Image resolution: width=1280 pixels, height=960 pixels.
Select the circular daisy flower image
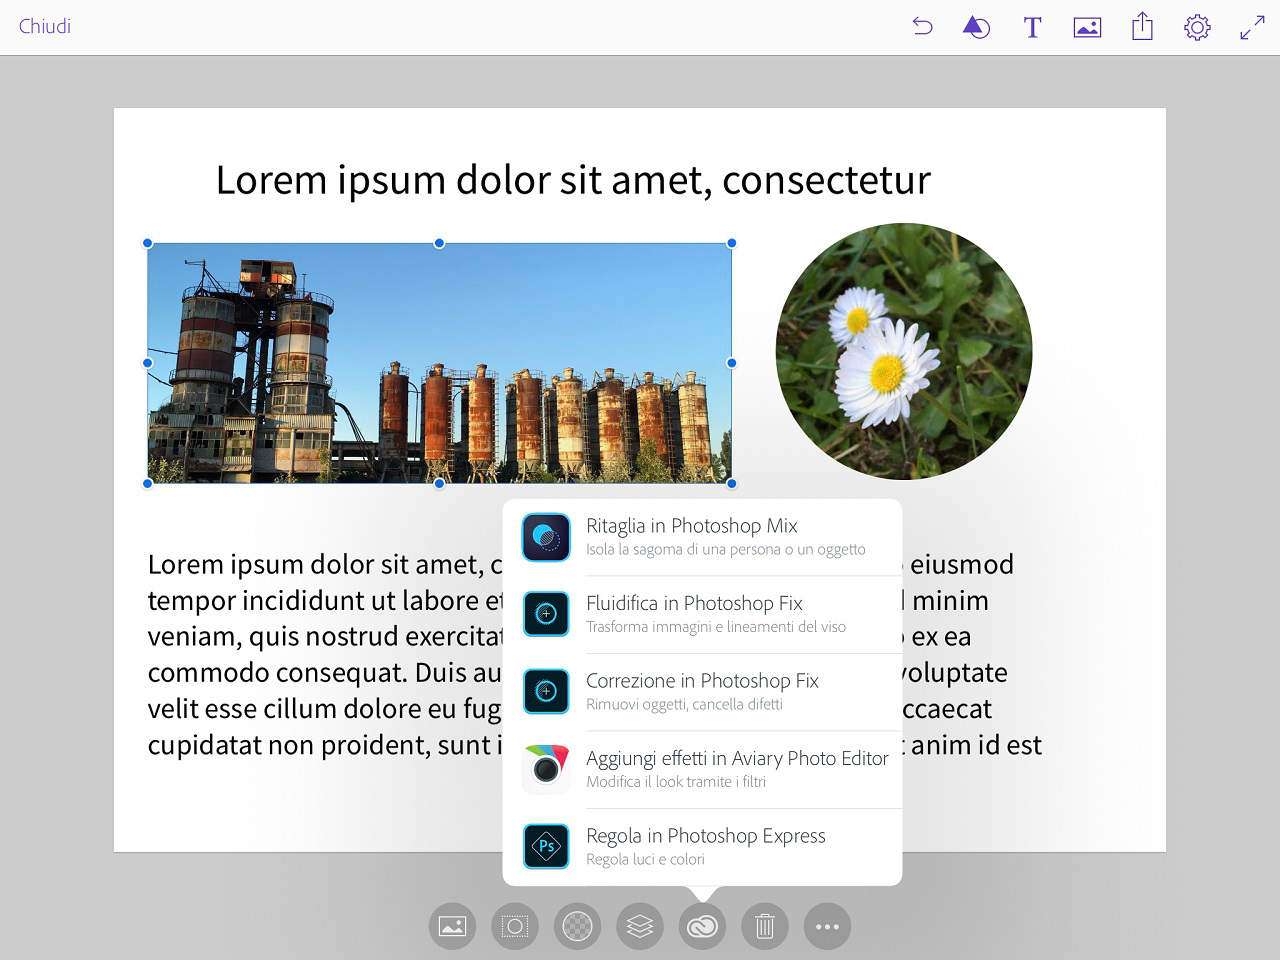tap(904, 351)
